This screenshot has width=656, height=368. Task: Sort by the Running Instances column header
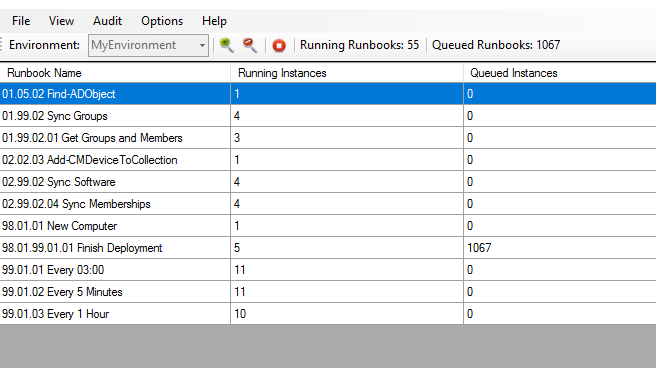tap(347, 73)
